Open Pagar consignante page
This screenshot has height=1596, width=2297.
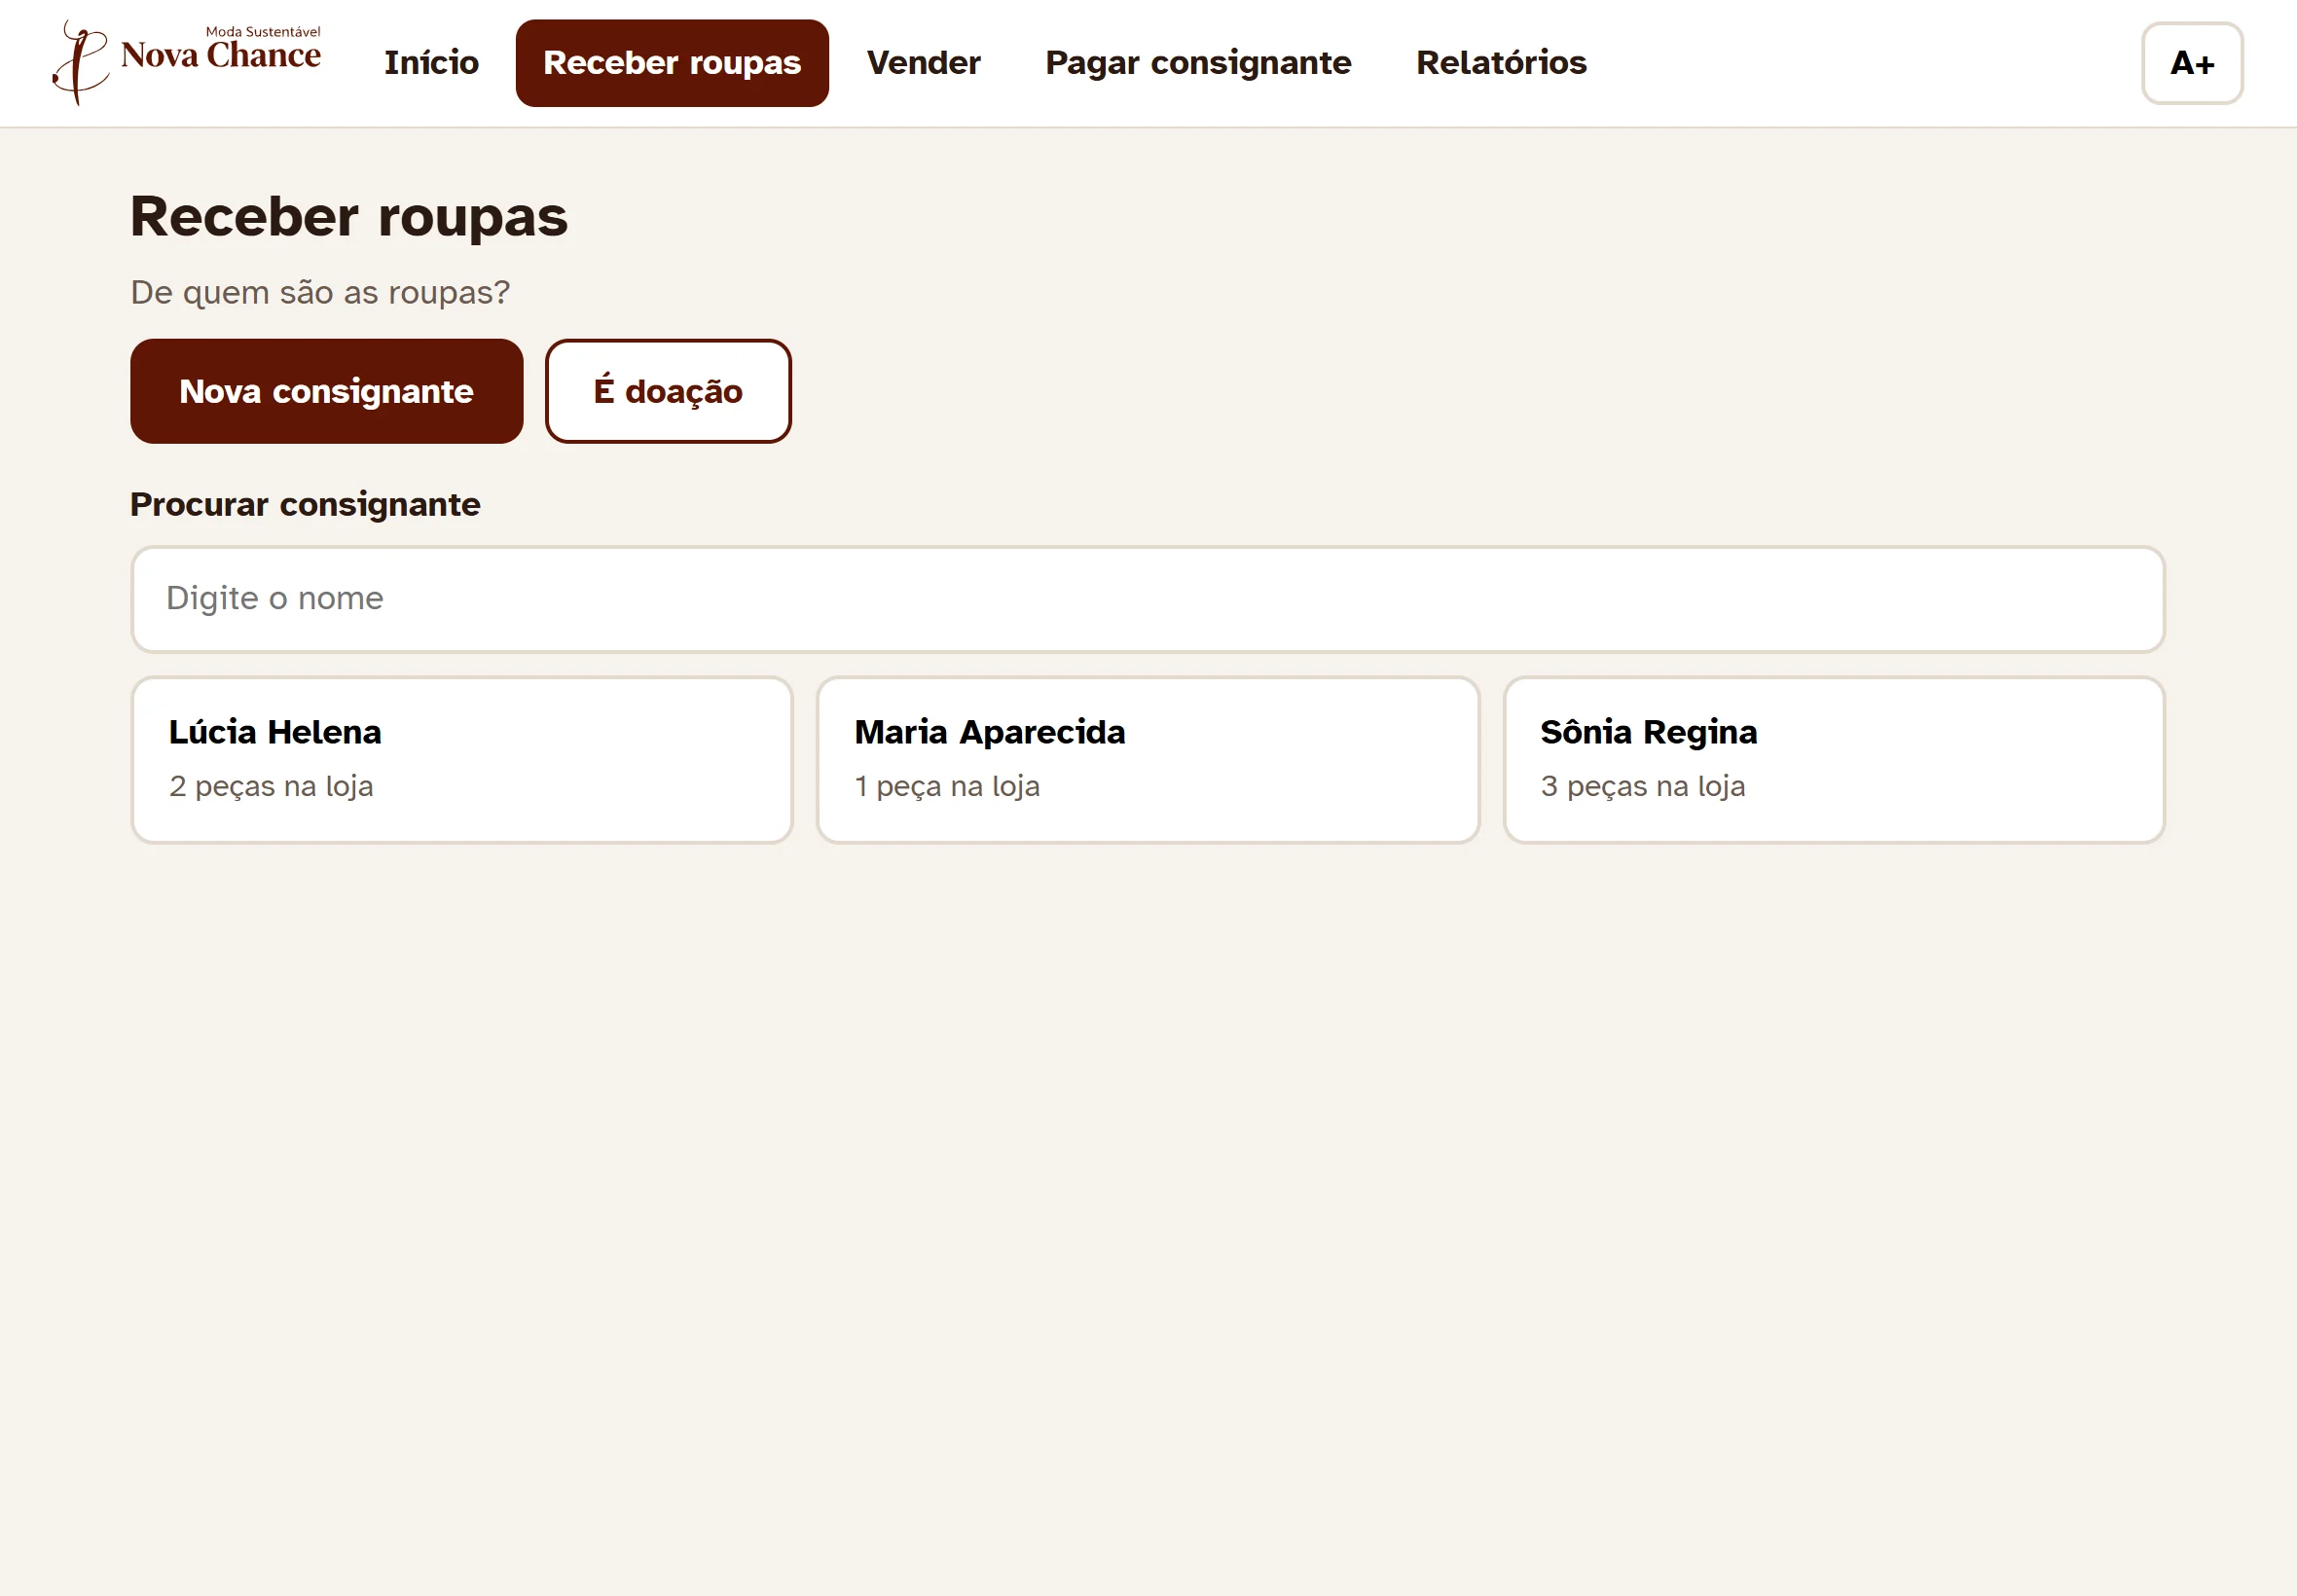pos(1198,63)
